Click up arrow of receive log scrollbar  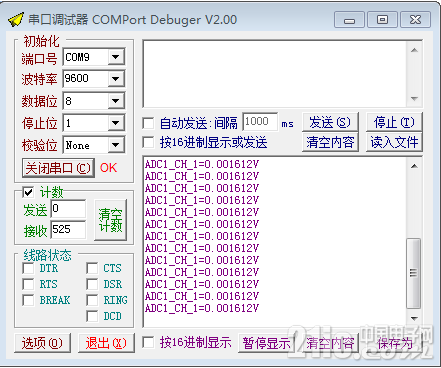(414, 166)
